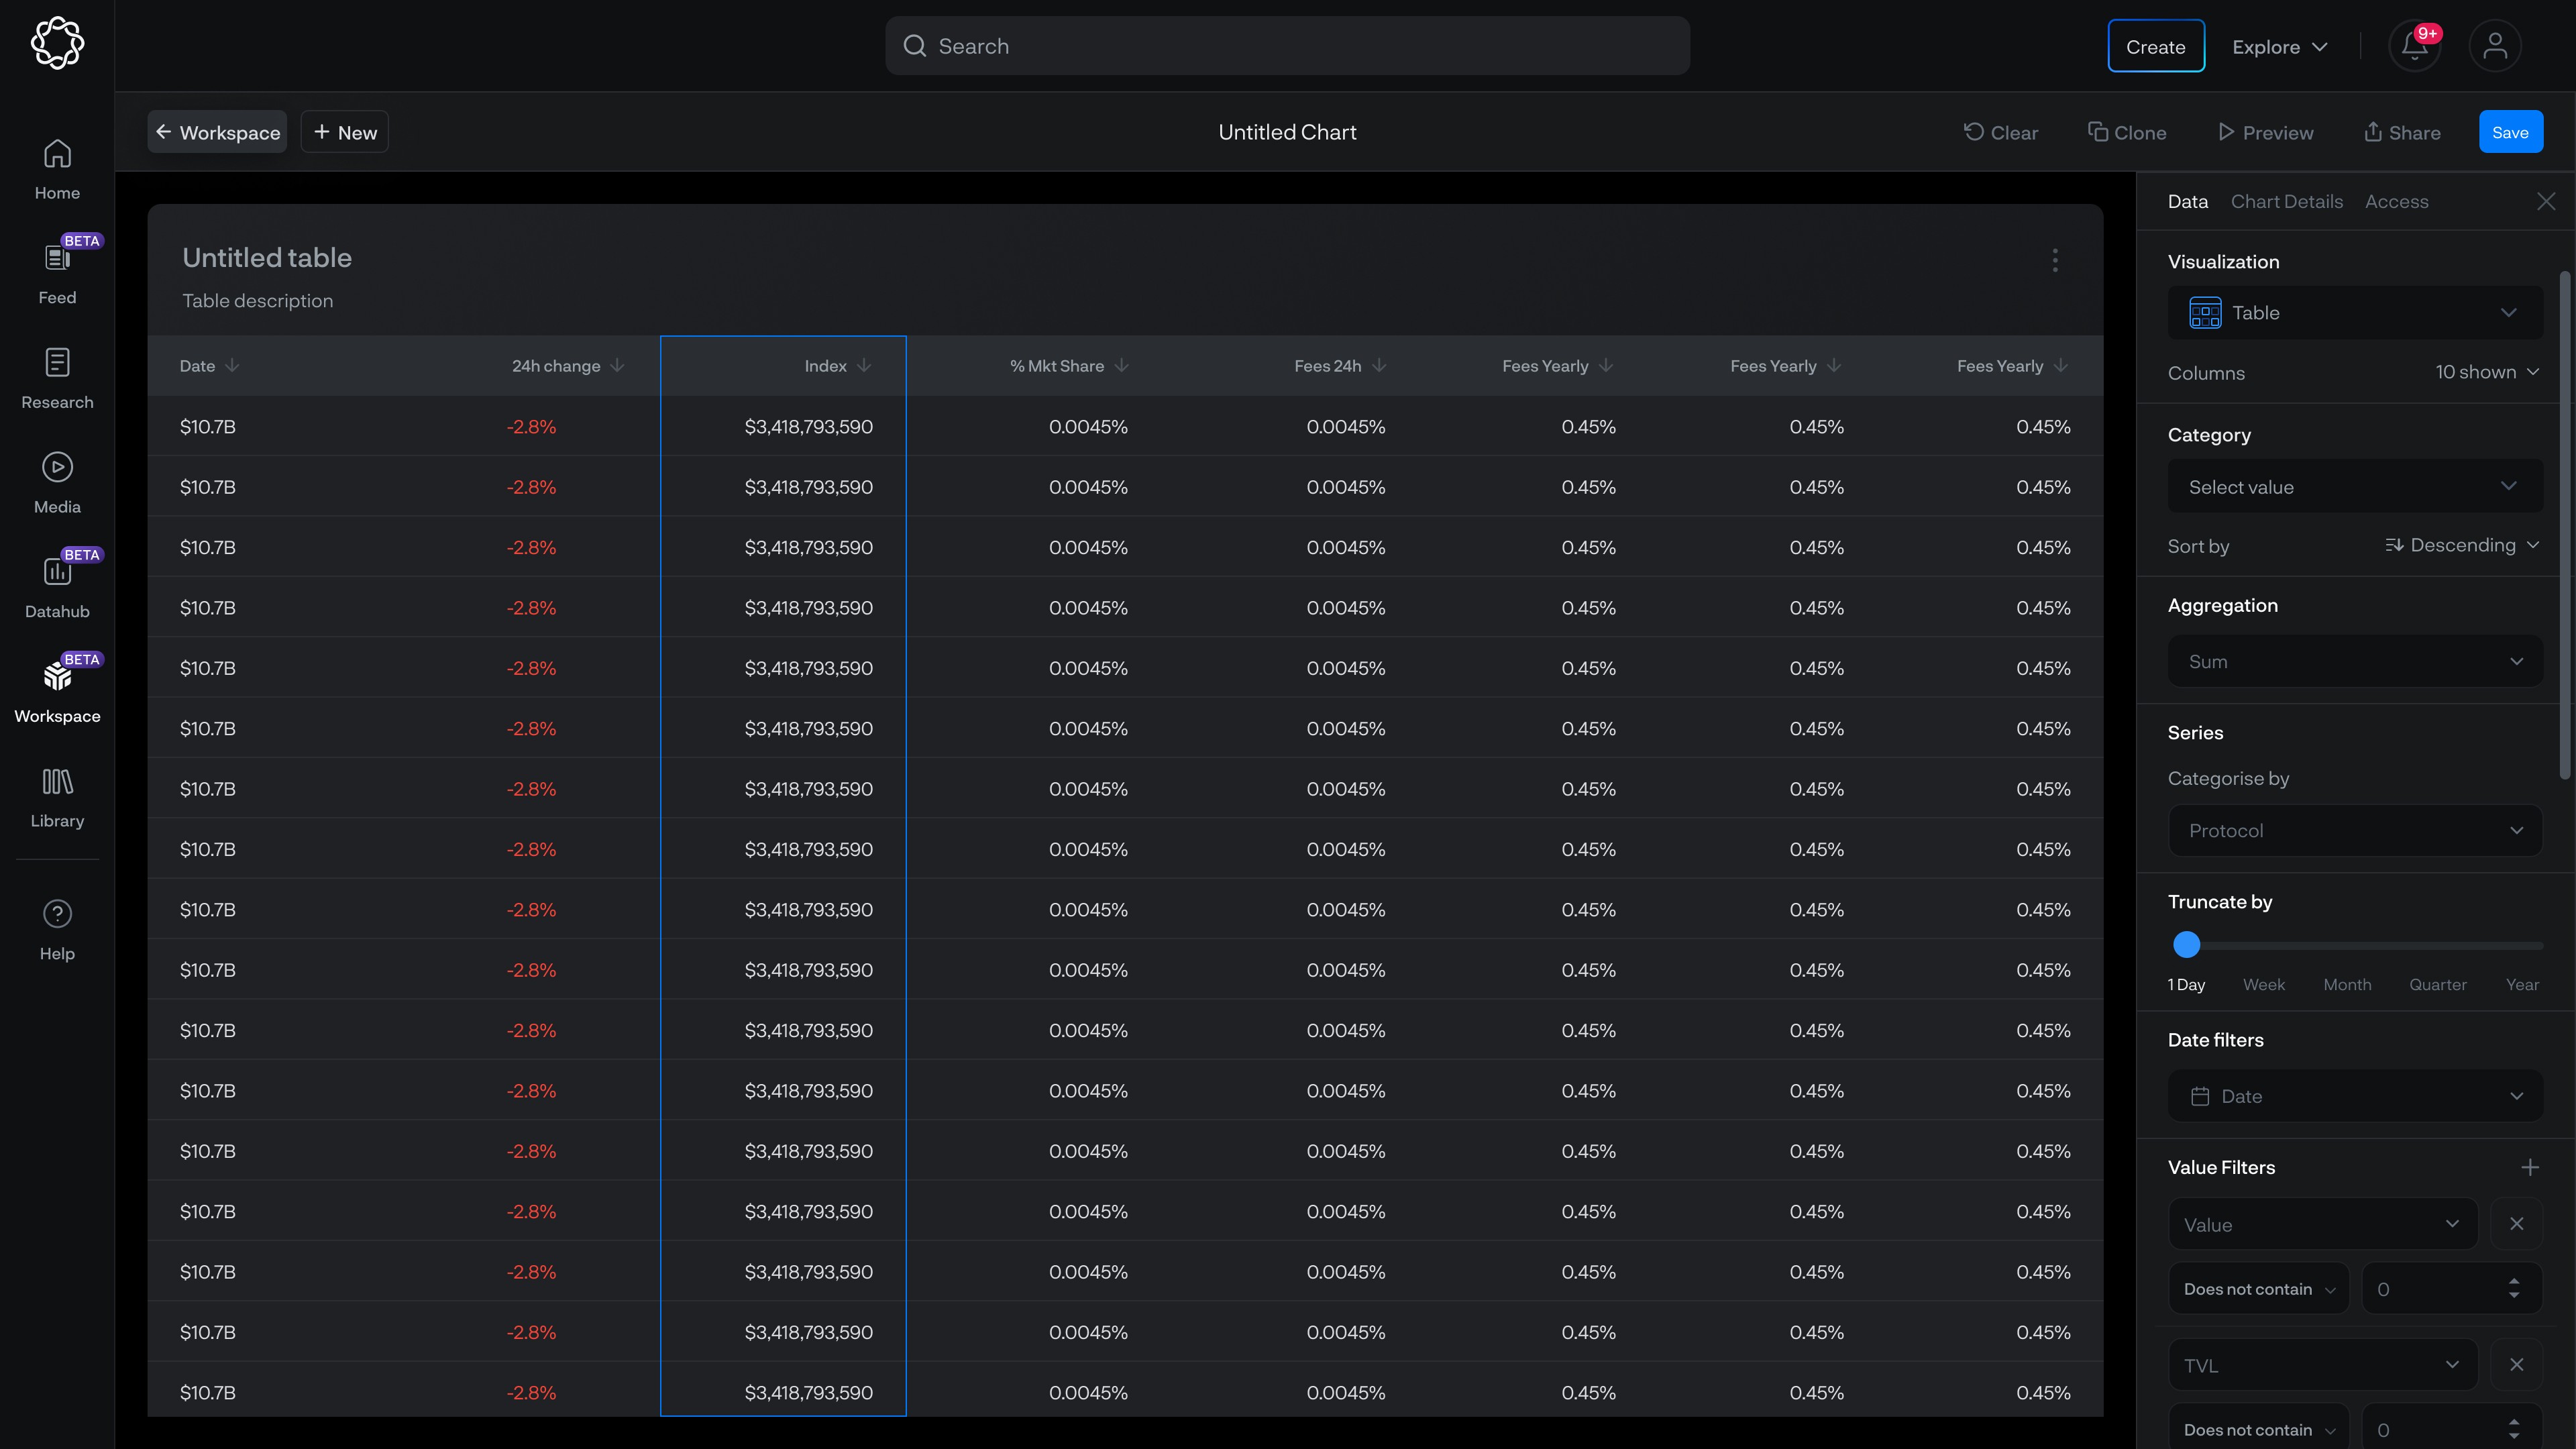Image resolution: width=2576 pixels, height=1449 pixels.
Task: Open the notifications bell icon
Action: tap(2414, 47)
